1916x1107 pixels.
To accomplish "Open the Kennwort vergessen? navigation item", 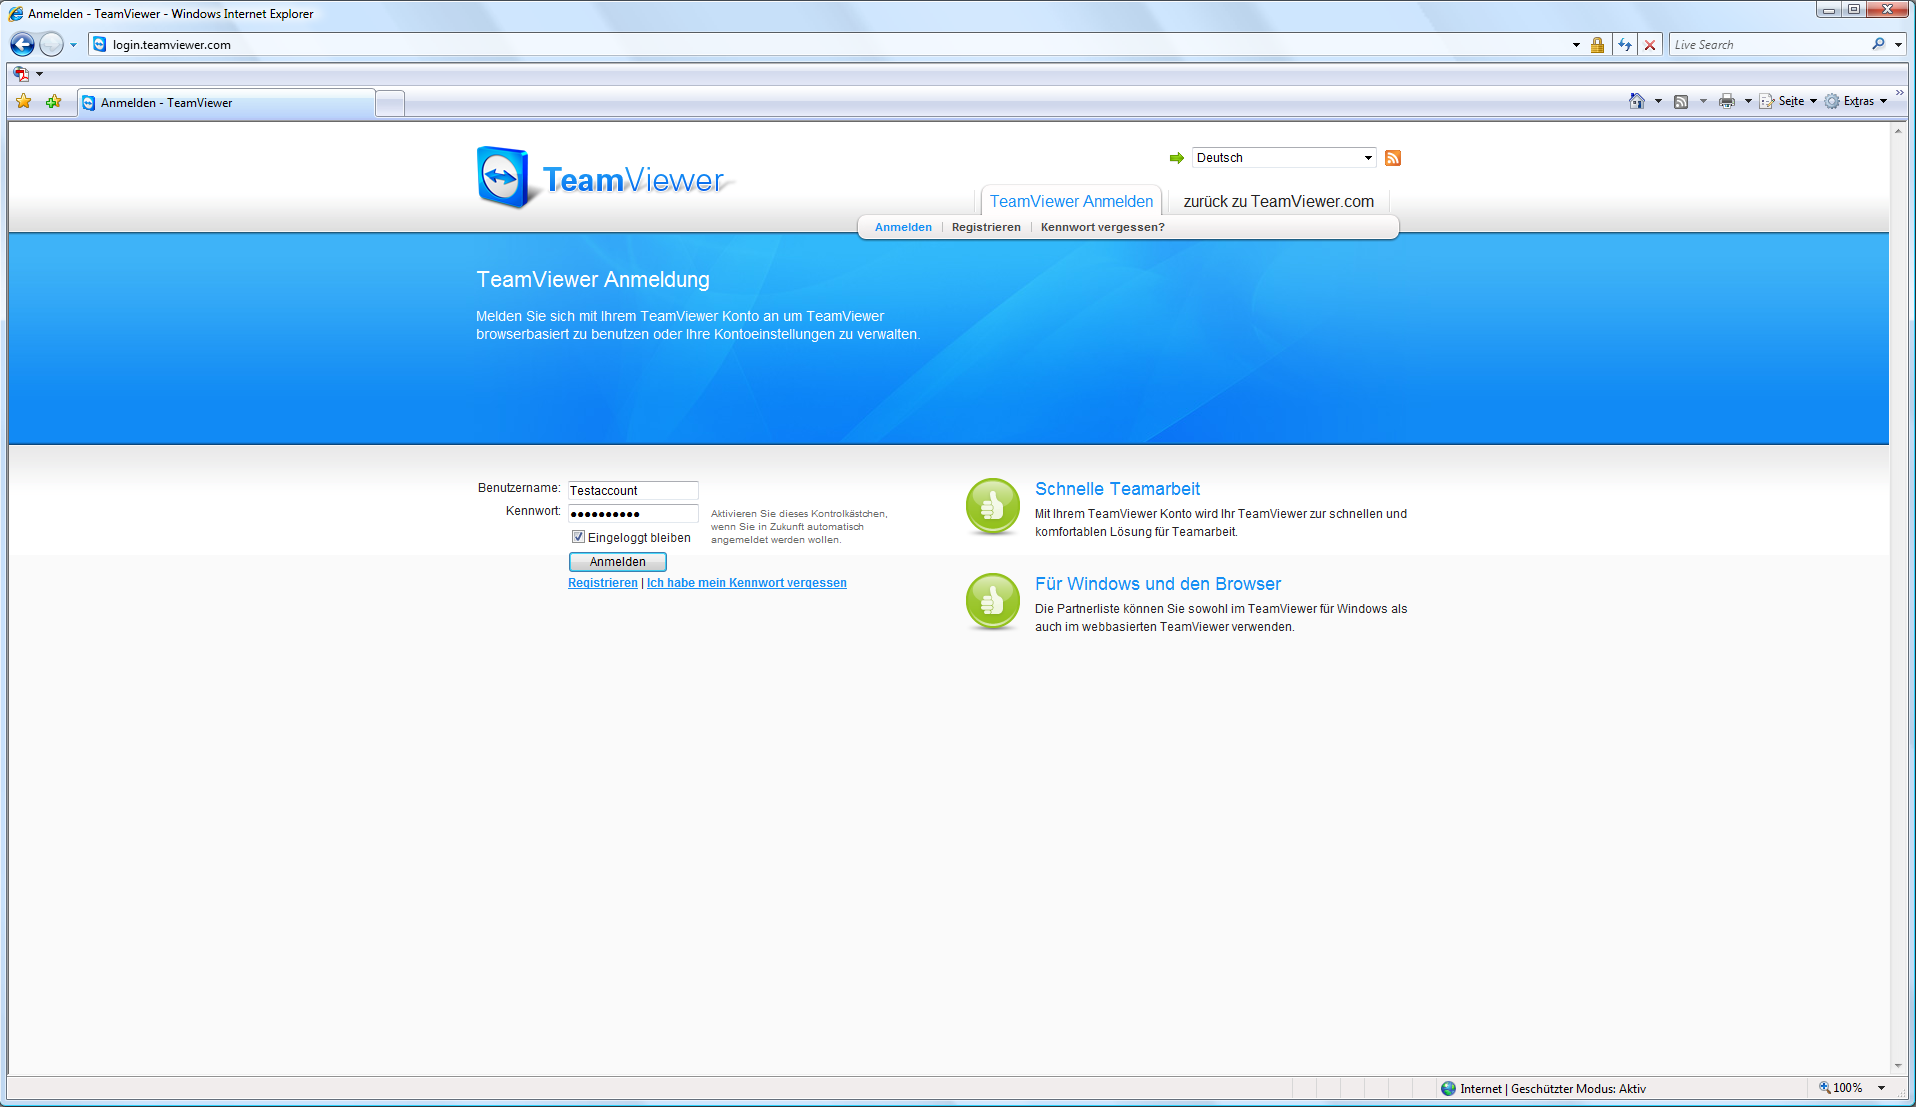I will tap(1101, 227).
